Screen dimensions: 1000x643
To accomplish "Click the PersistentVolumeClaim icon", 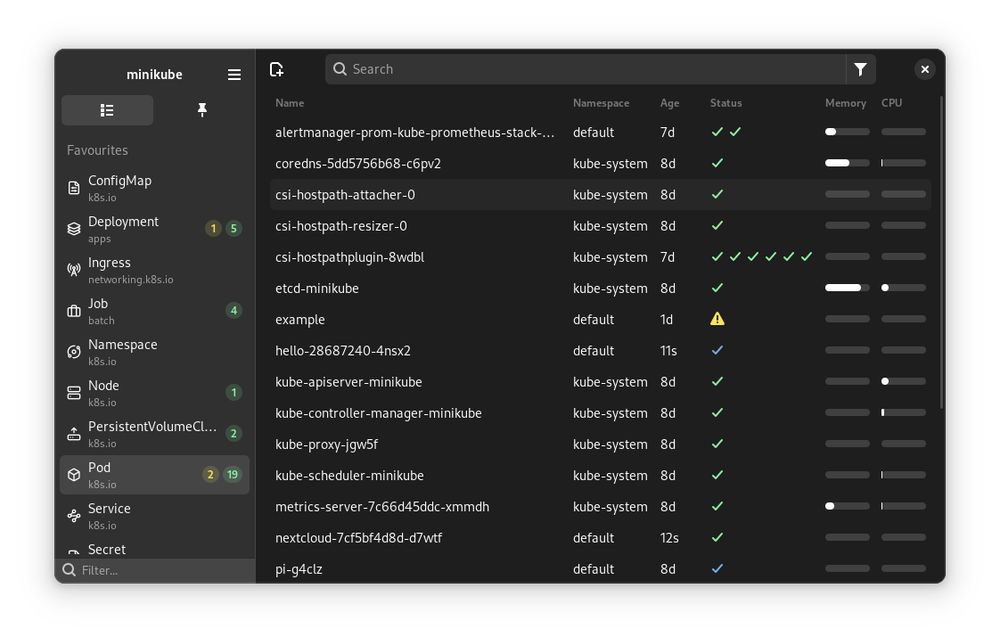I will click(x=74, y=434).
